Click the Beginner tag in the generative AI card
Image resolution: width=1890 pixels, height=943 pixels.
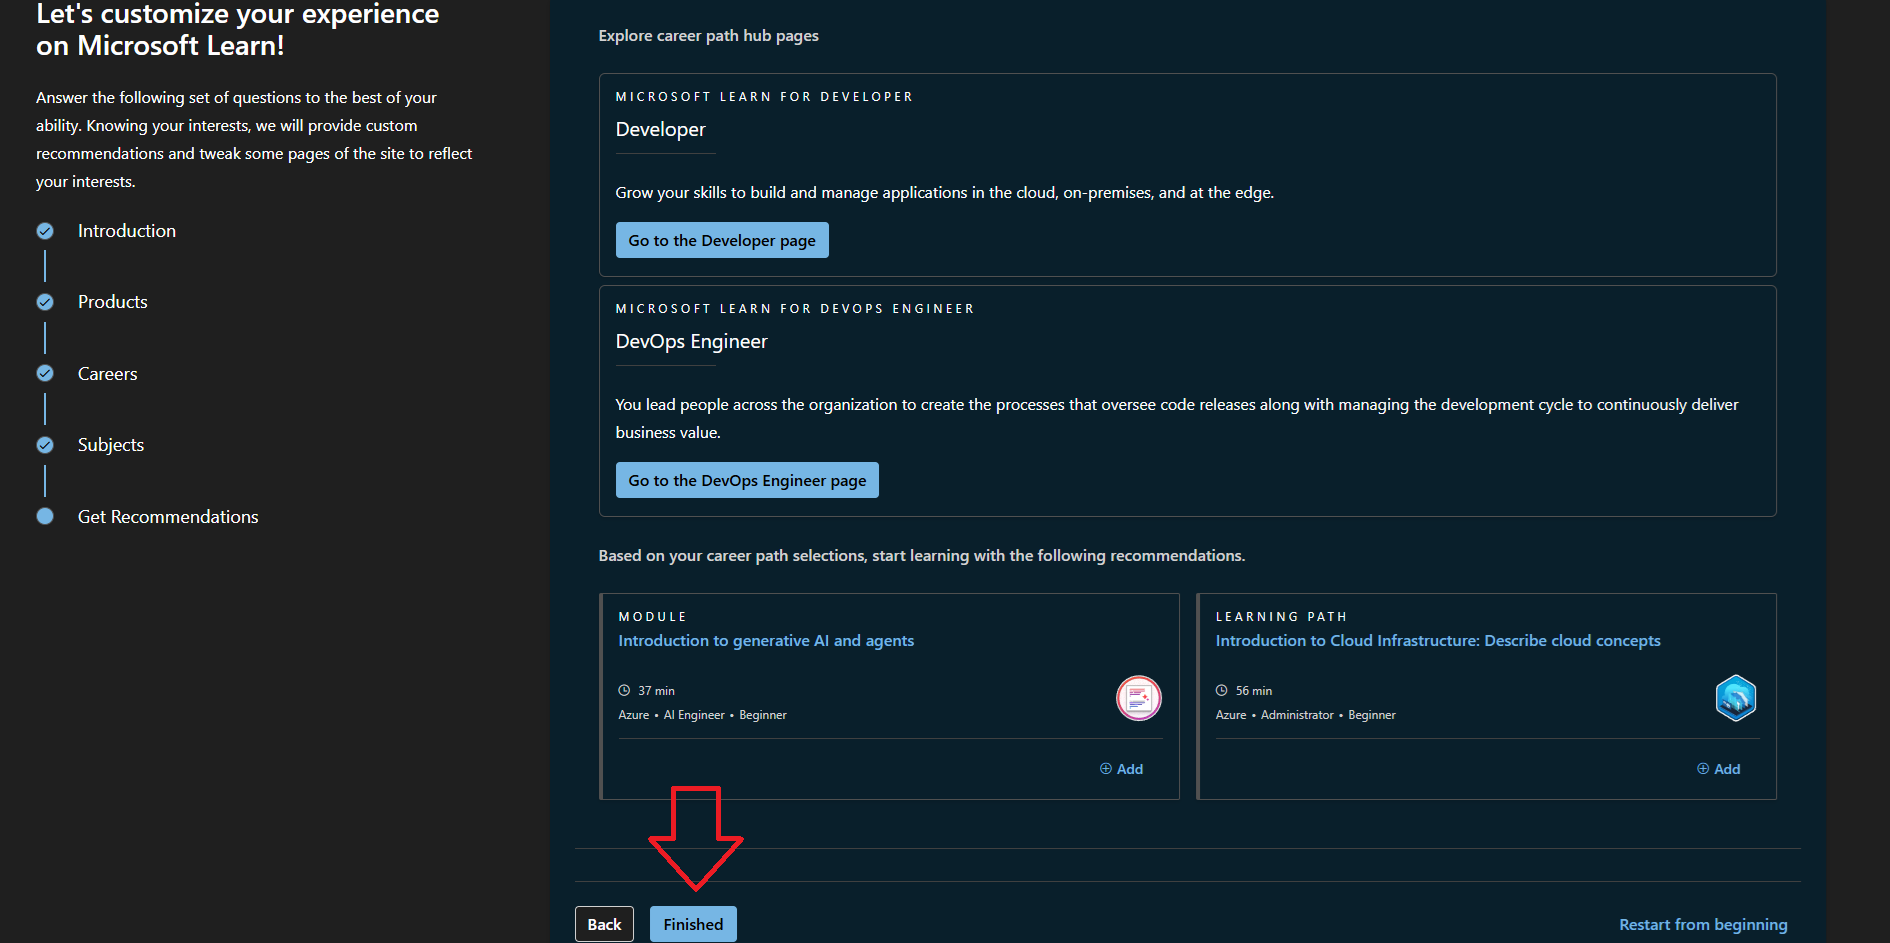763,715
